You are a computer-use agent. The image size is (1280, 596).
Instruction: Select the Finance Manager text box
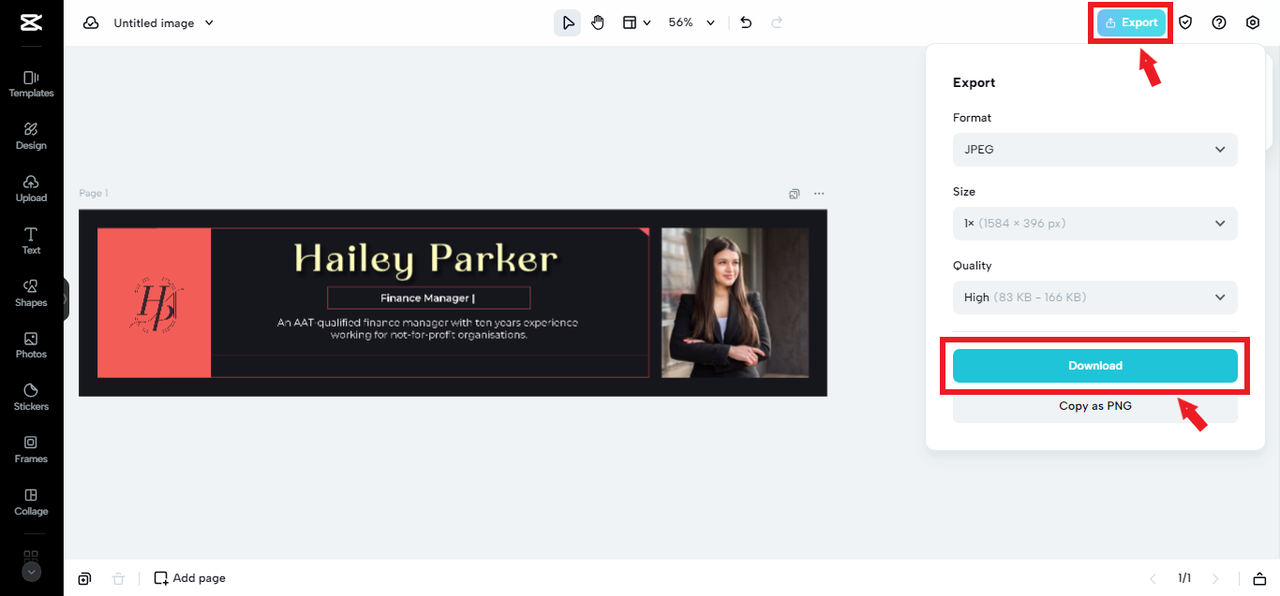click(428, 297)
